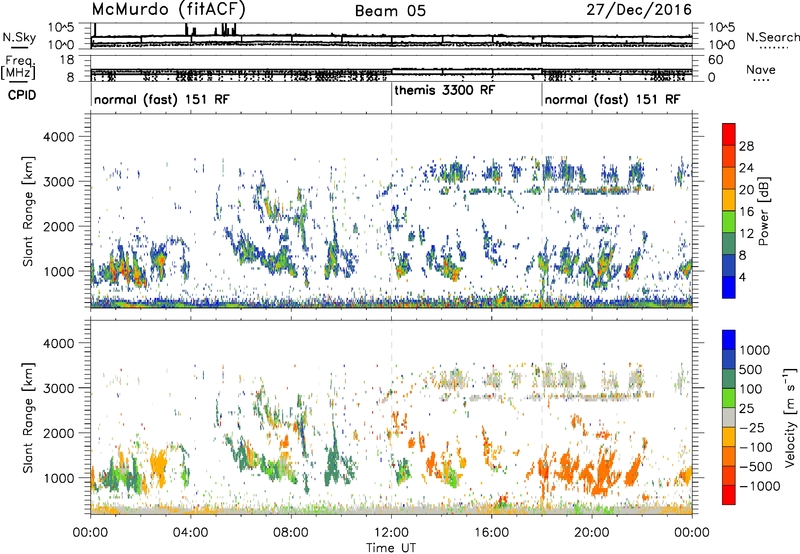This screenshot has height=554, width=800.
Task: Click the '4000' tick on power panel
Action: pyautogui.click(x=58, y=137)
